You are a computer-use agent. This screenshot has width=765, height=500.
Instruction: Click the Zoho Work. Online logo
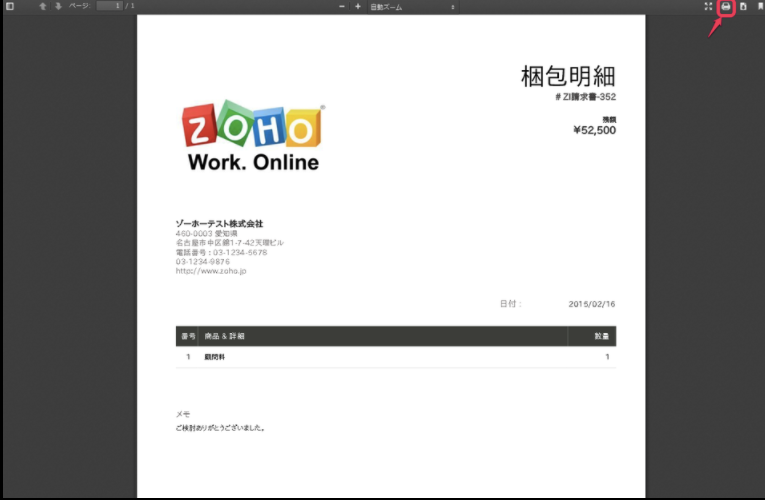pos(253,136)
